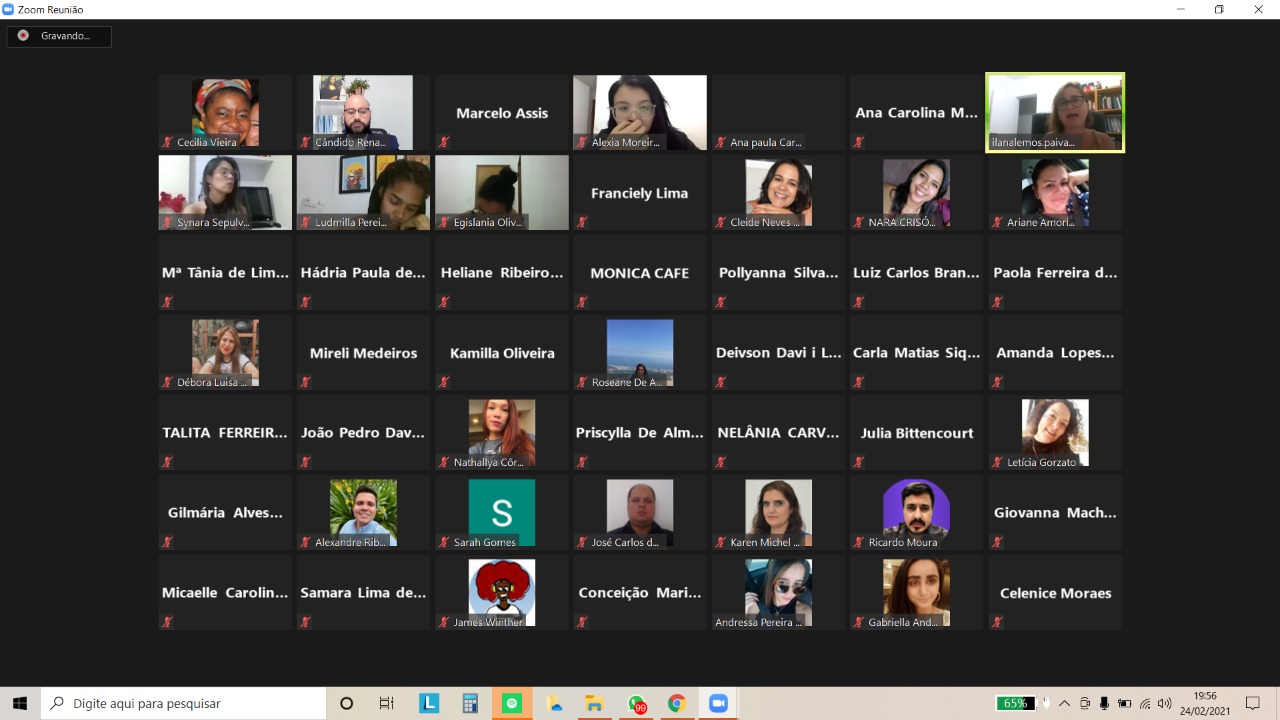Open the Windows notification center
The width and height of the screenshot is (1280, 720).
point(1253,703)
